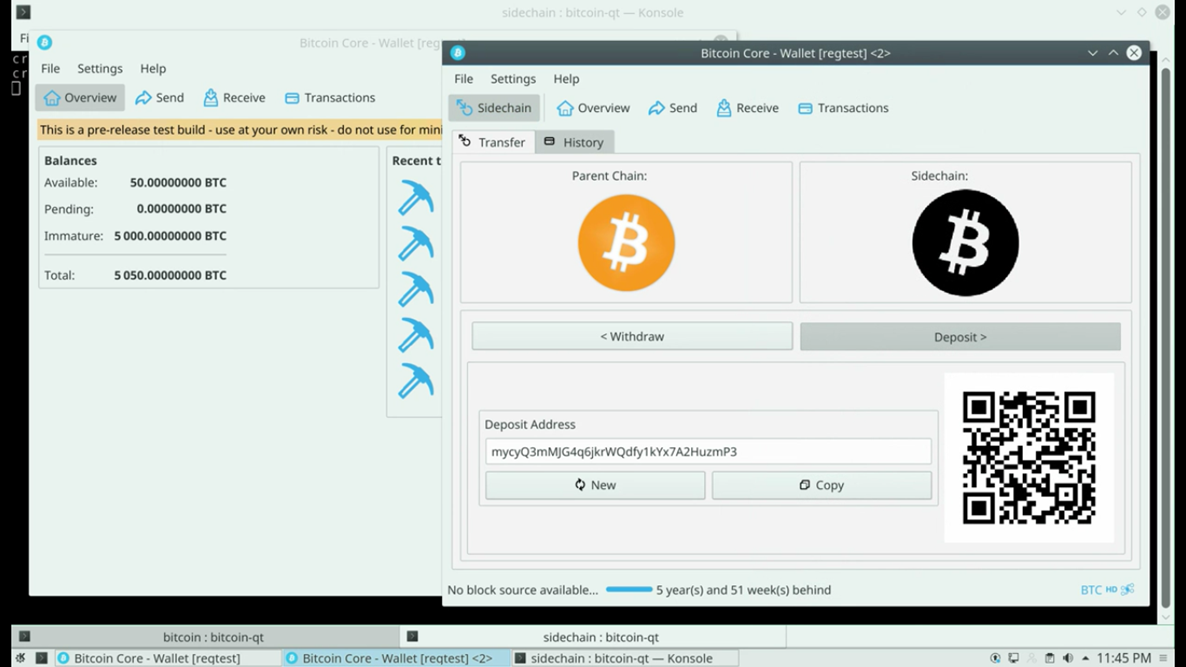Click the '< Withdraw' button
1186x667 pixels.
pyautogui.click(x=632, y=337)
